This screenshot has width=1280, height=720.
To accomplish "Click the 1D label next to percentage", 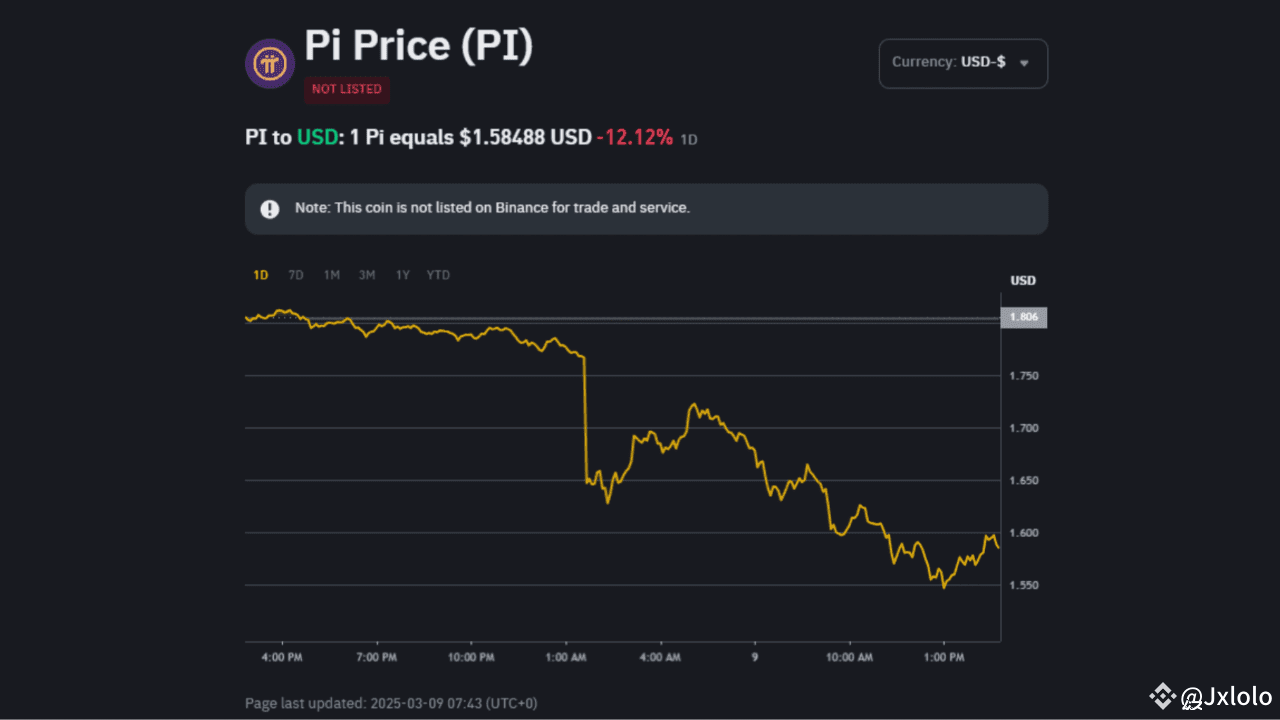I will 689,140.
